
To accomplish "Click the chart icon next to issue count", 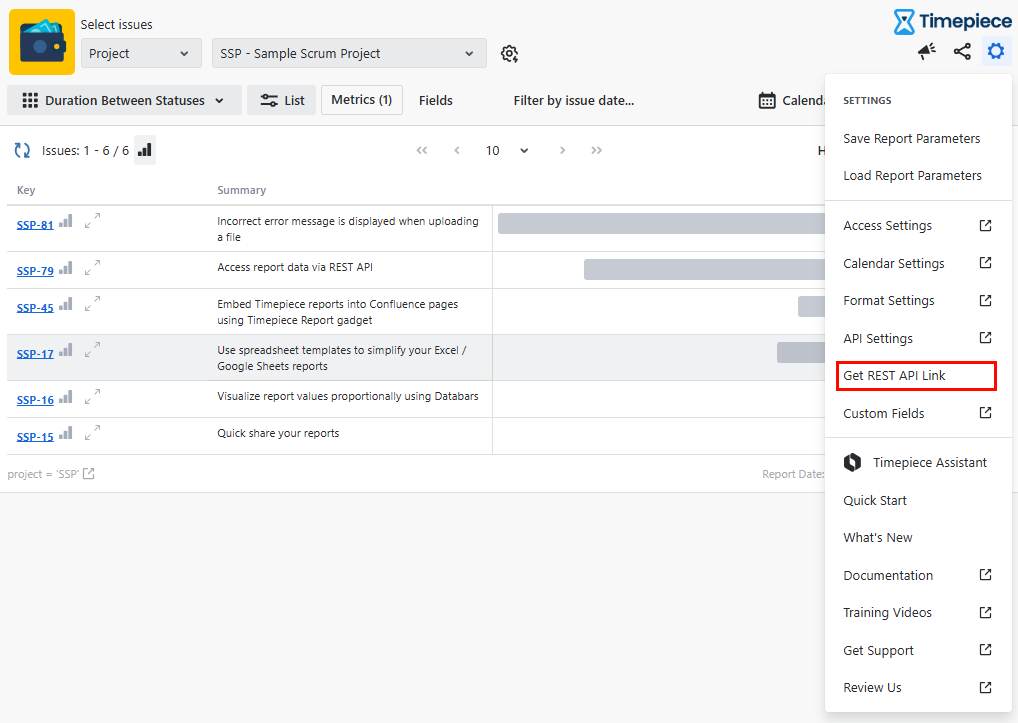I will tap(145, 150).
